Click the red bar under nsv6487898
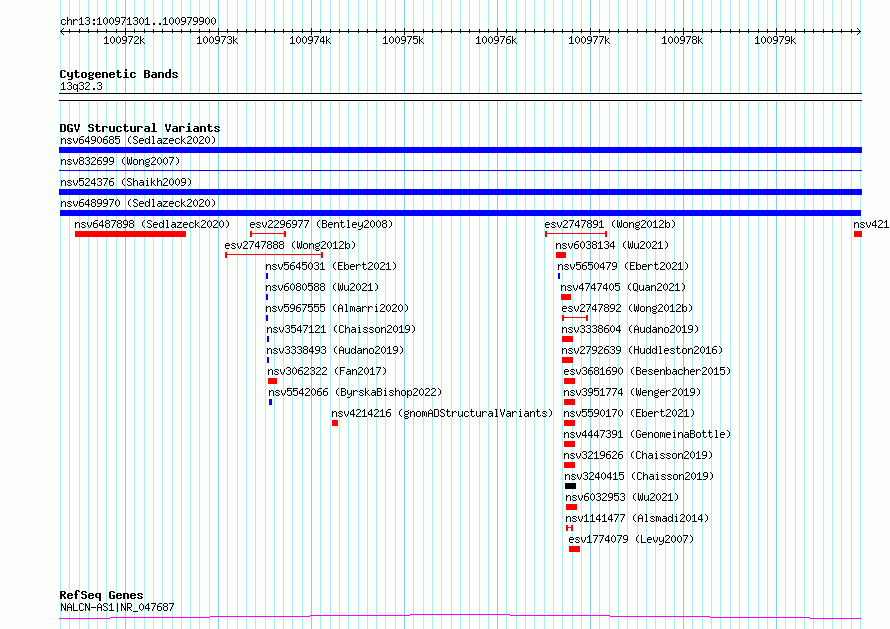The height and width of the screenshot is (629, 890). pyautogui.click(x=130, y=234)
